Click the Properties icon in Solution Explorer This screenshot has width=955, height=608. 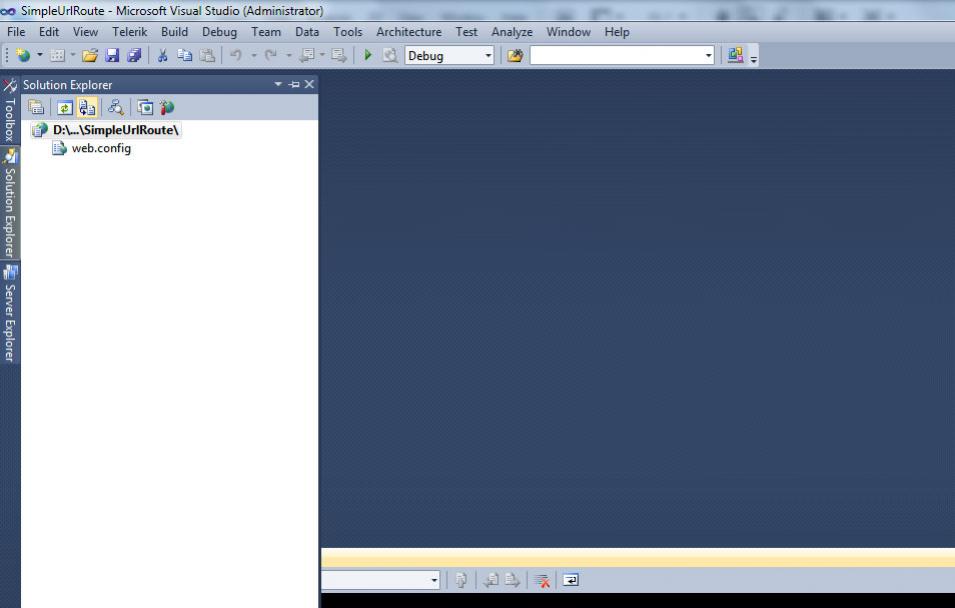[x=37, y=108]
